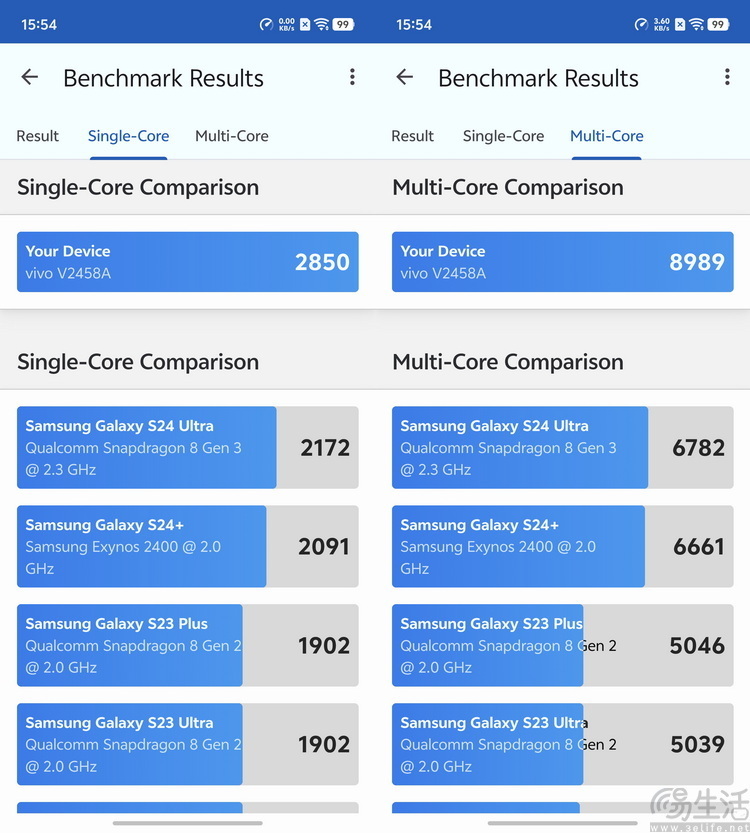750x833 pixels.
Task: Switch to Result tab on left screen
Action: (38, 136)
